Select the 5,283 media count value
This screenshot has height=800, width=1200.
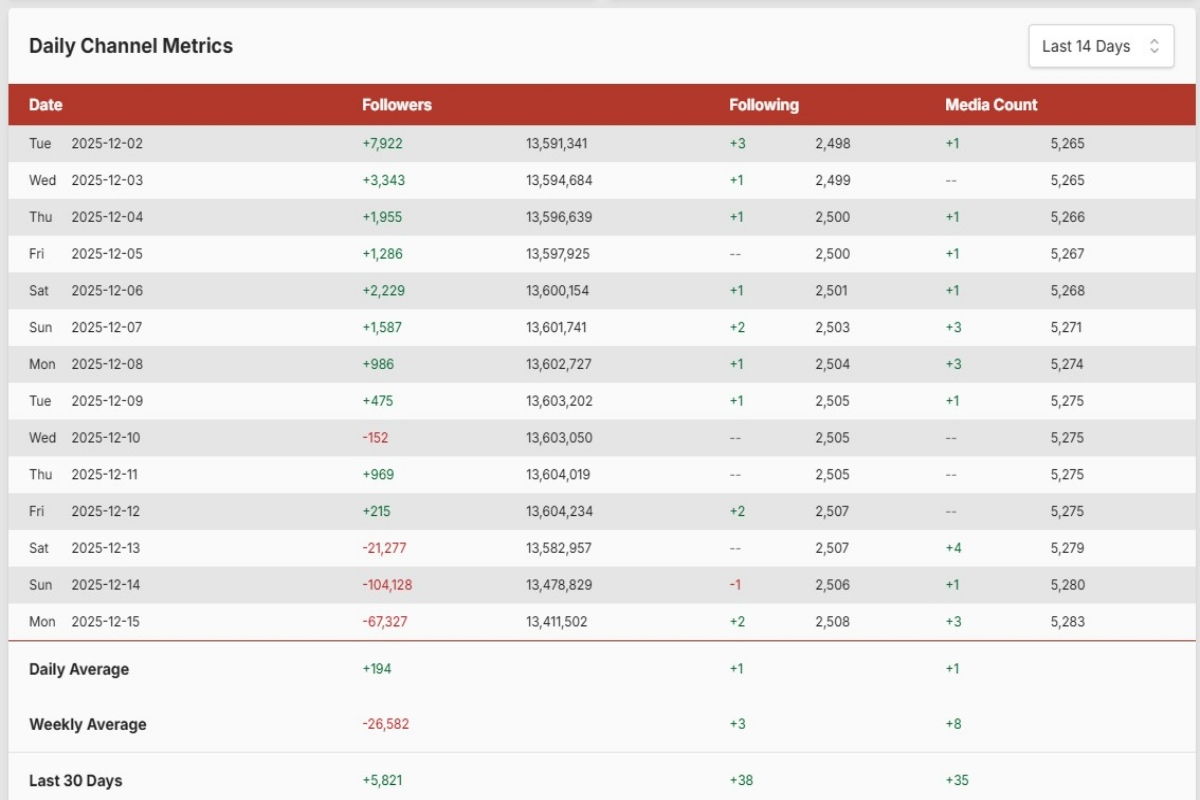pos(1067,622)
